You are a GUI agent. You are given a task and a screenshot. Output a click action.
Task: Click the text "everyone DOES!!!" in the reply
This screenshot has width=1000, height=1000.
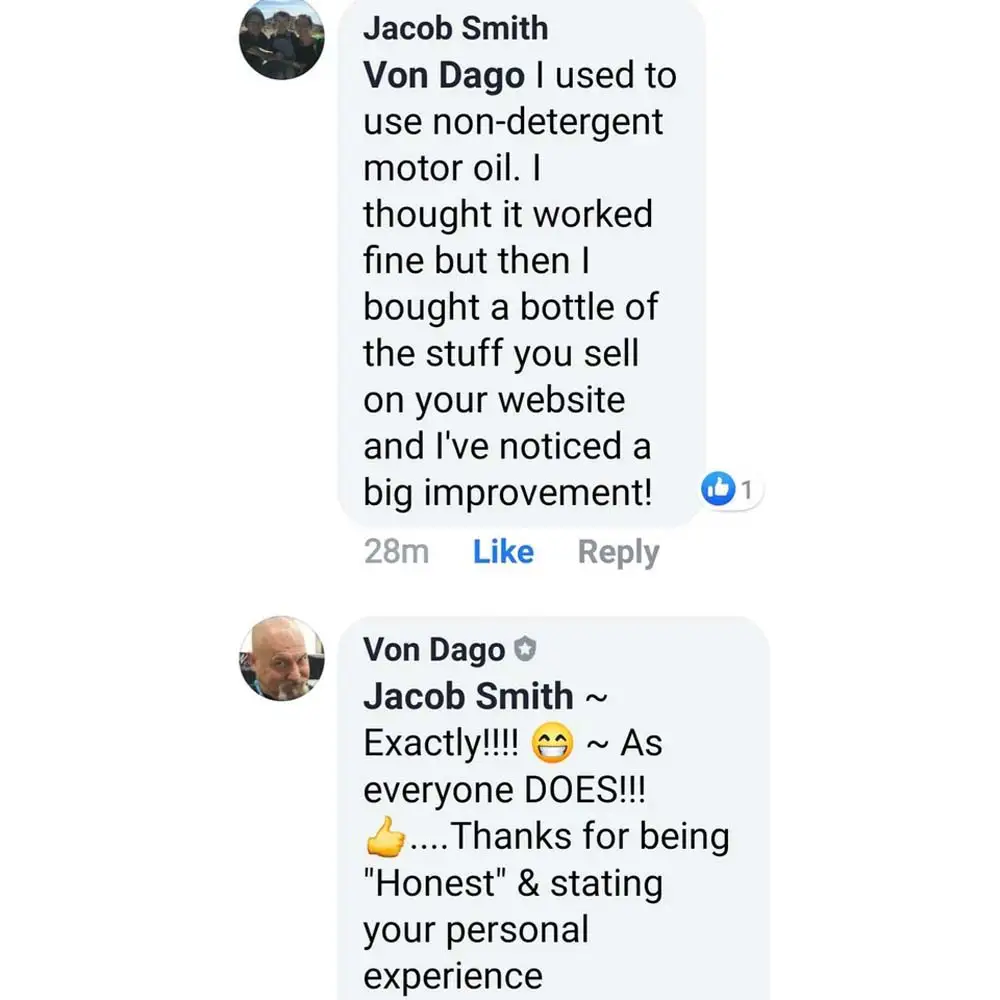(x=504, y=790)
